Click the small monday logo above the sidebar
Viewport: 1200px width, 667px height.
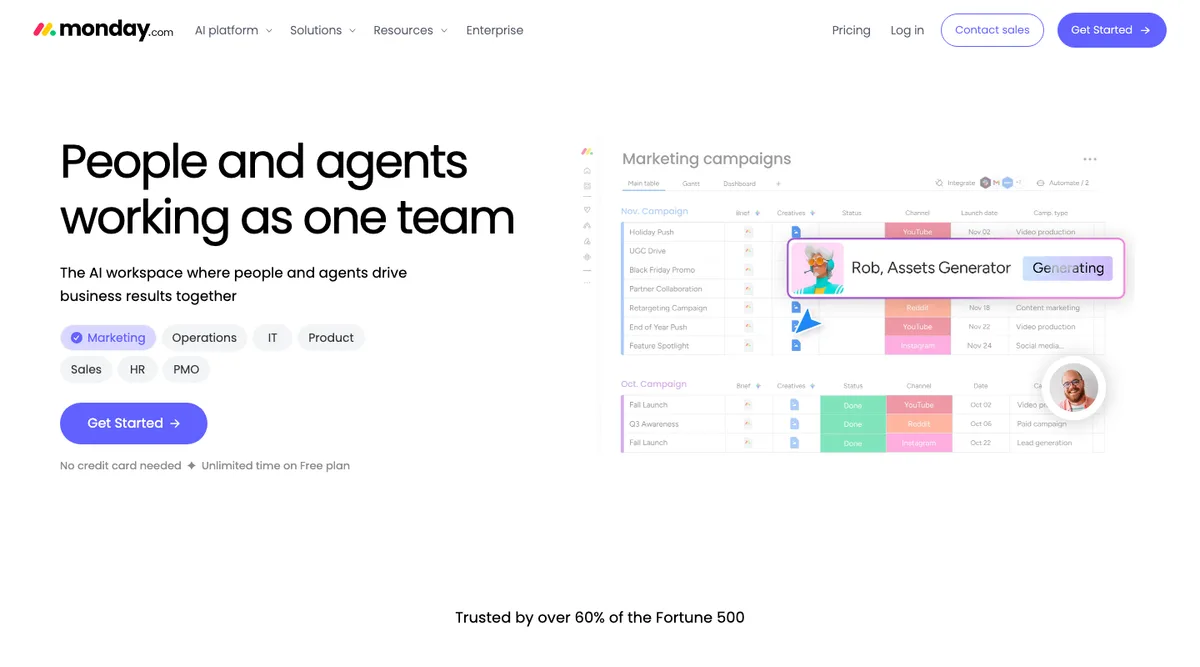(587, 152)
